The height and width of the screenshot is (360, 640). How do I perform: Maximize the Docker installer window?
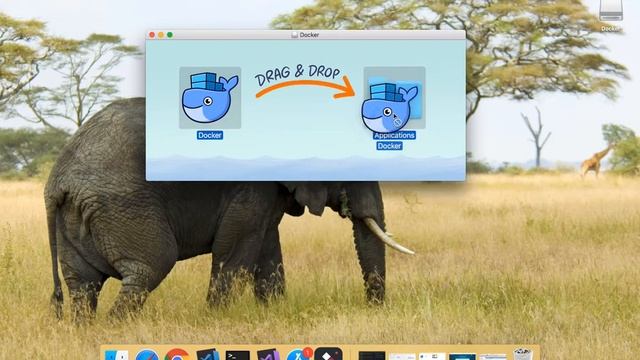(170, 35)
